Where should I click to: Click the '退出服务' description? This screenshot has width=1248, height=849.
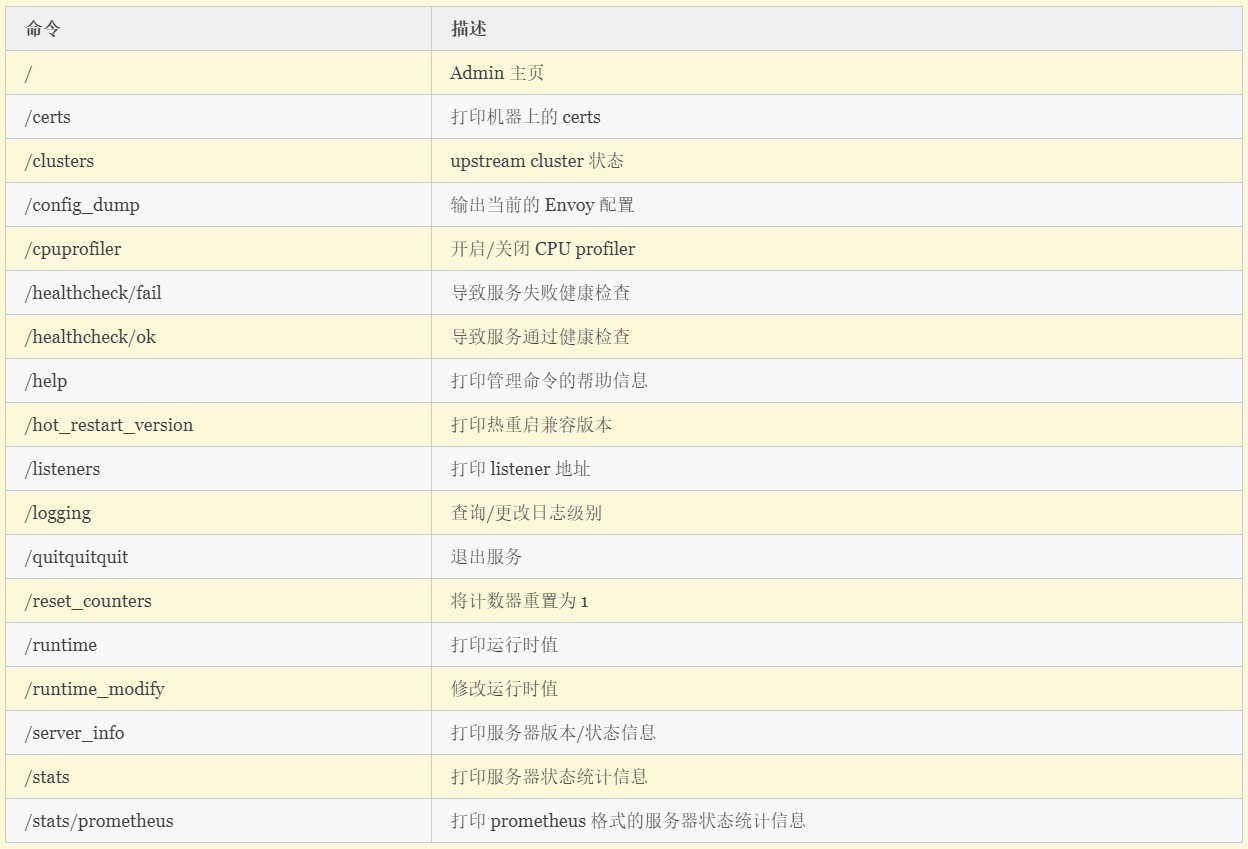pyautogui.click(x=486, y=557)
